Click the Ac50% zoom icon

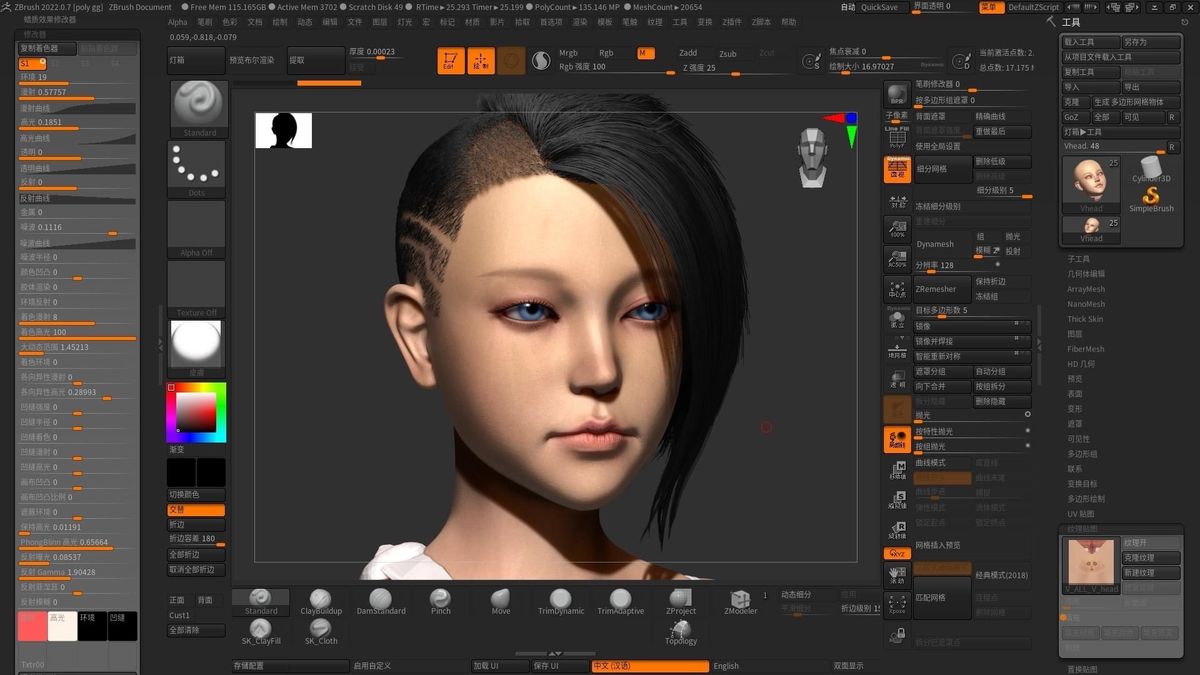[897, 258]
